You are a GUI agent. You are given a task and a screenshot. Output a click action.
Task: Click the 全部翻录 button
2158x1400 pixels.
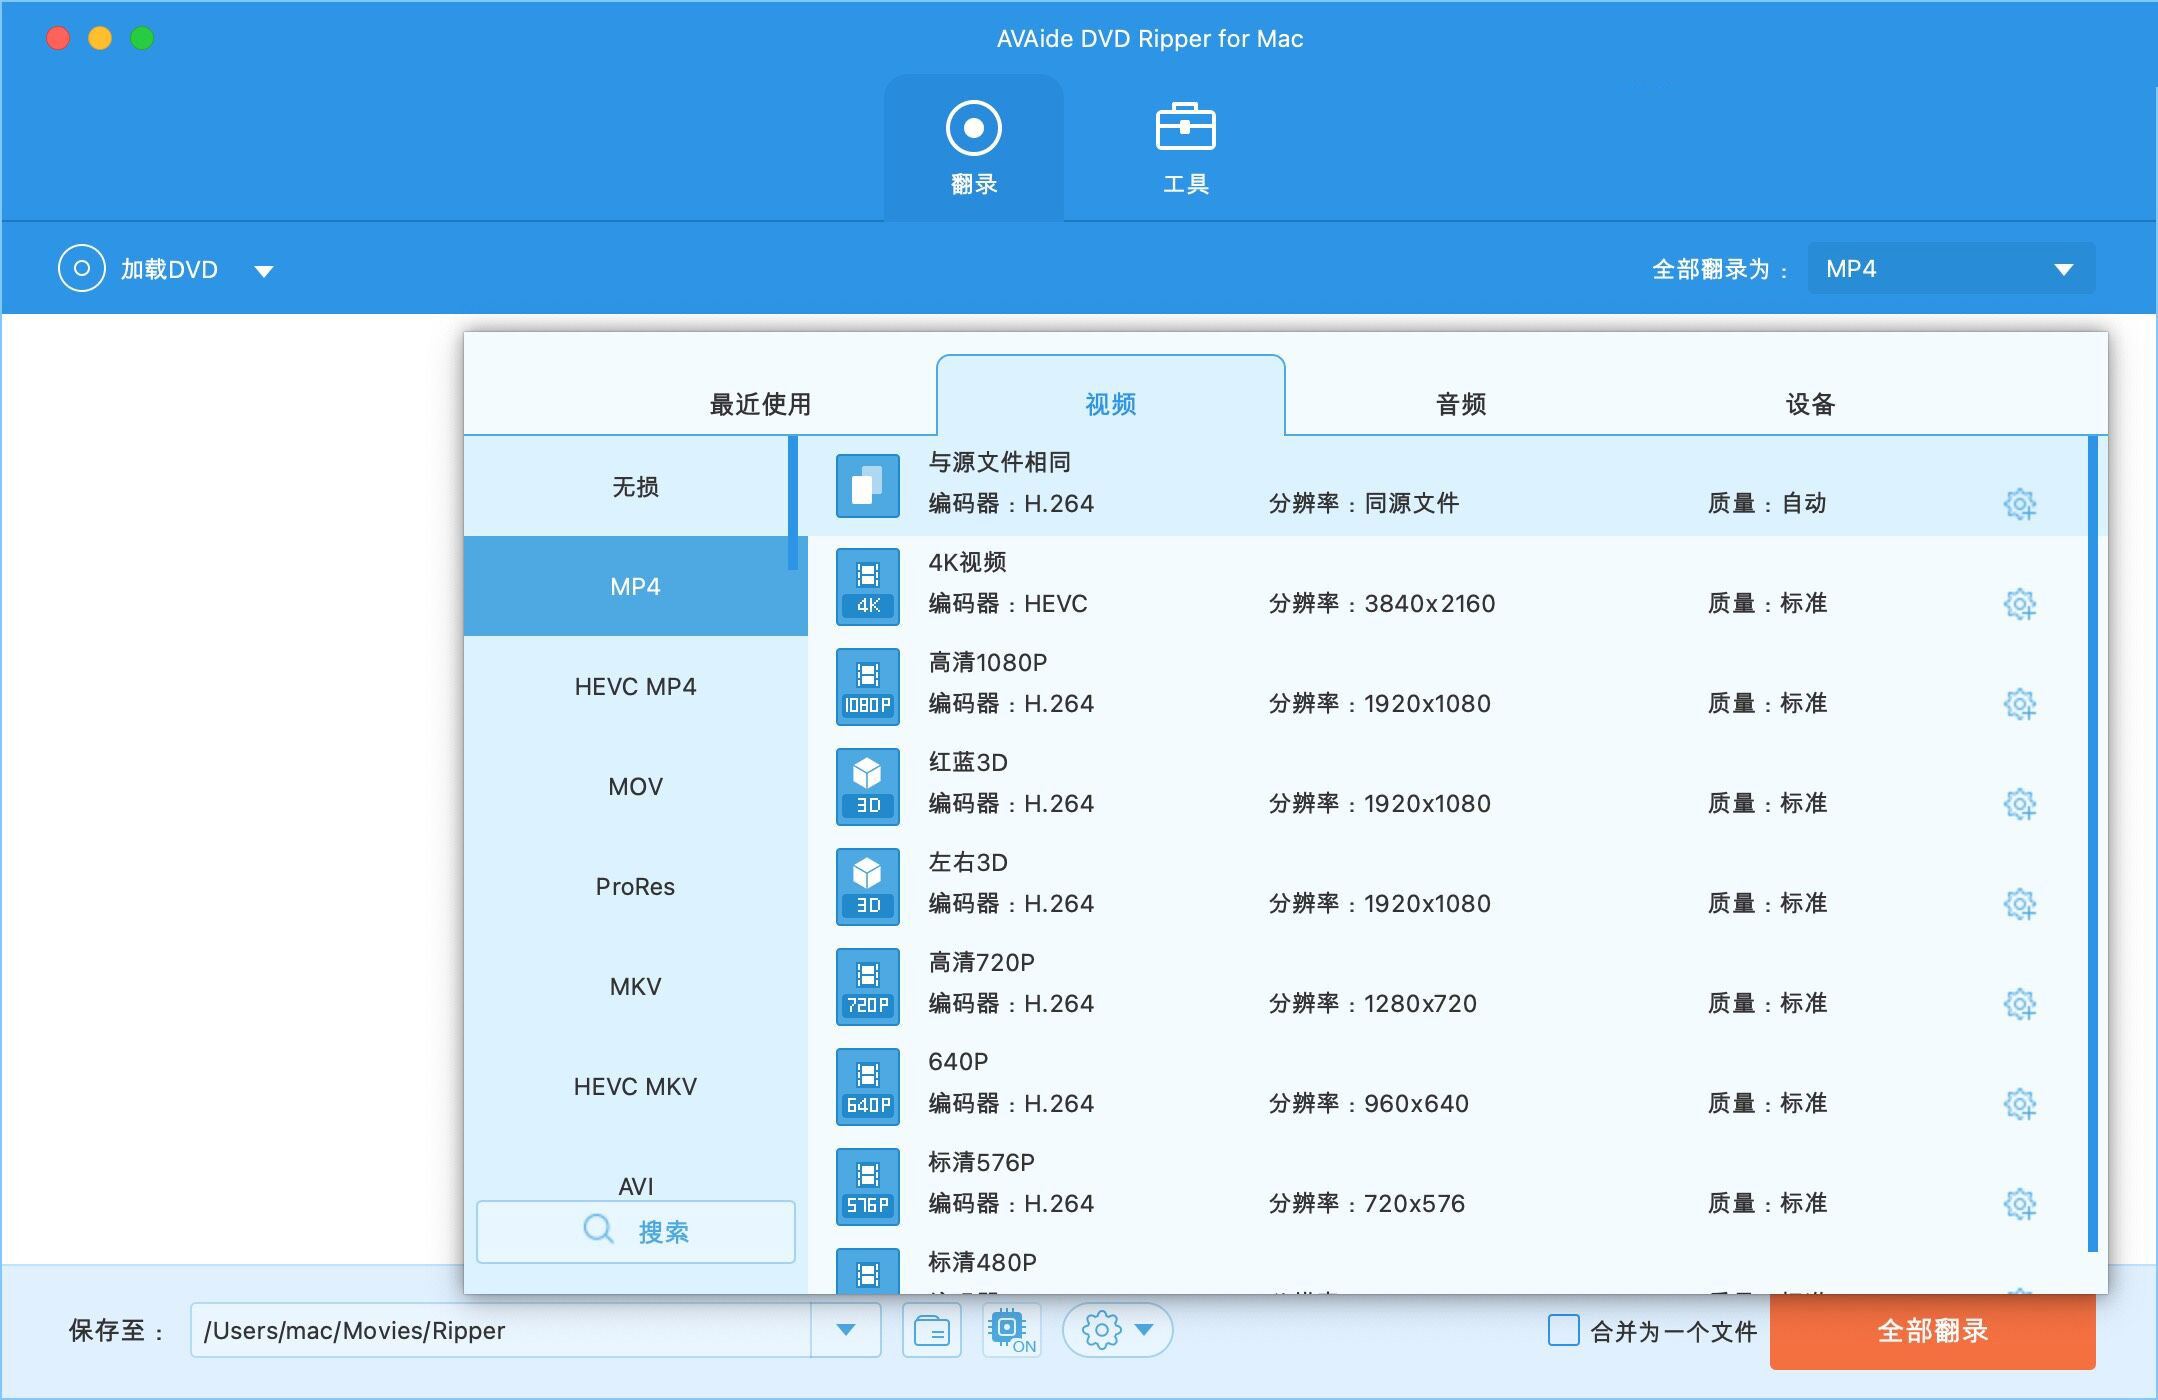coord(1932,1331)
